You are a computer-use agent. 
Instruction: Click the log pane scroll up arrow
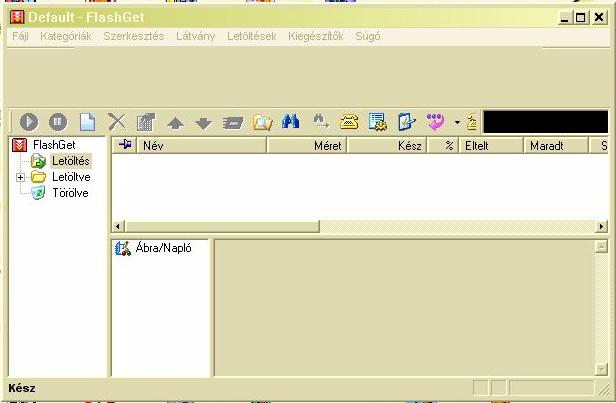(x=601, y=246)
